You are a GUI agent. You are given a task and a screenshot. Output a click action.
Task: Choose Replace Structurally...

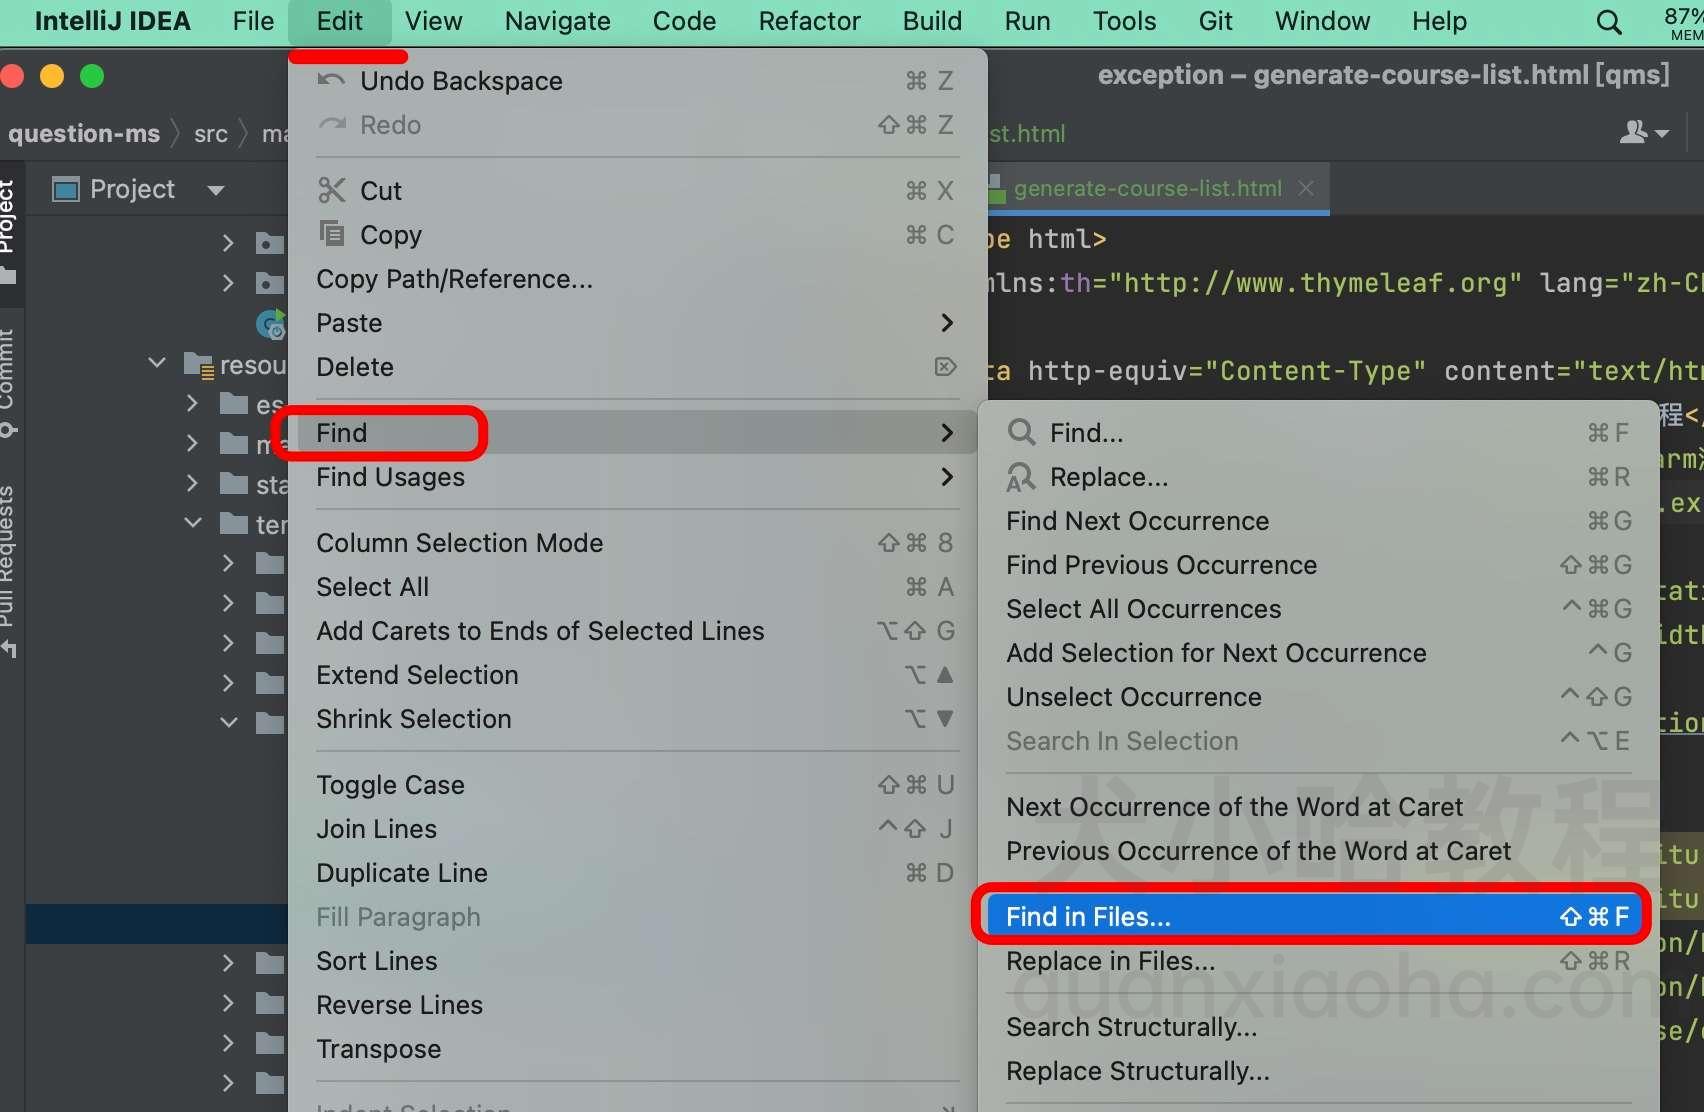(1318, 1071)
